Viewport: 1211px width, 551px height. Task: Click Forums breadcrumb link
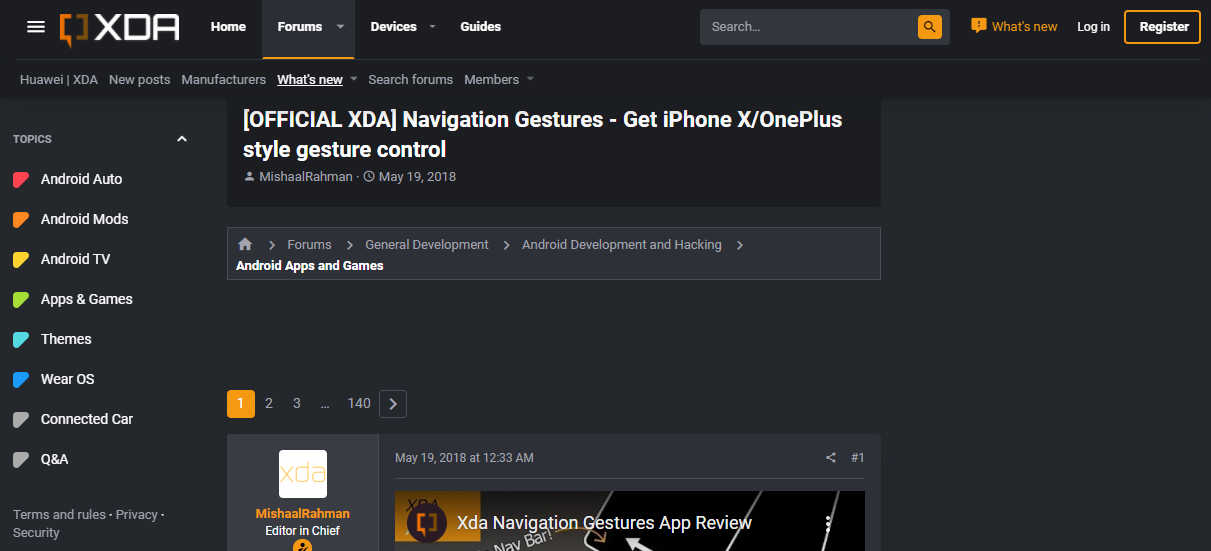click(309, 245)
